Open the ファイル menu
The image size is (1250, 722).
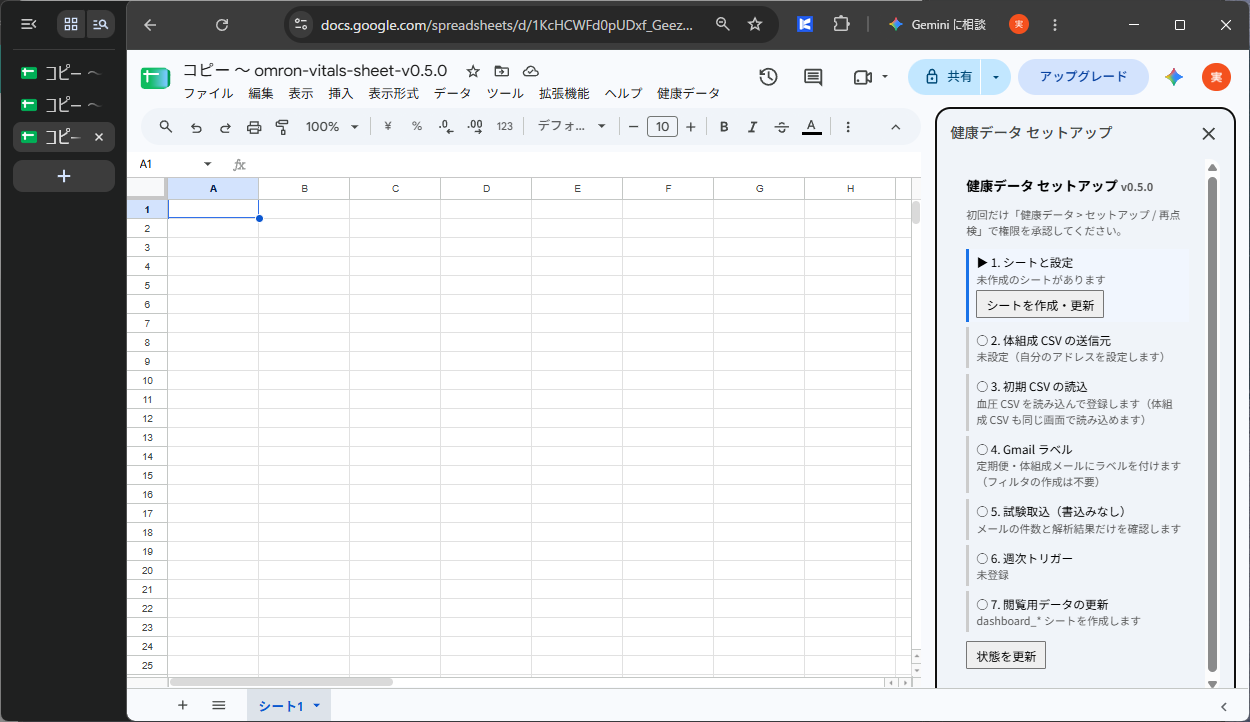[x=208, y=94]
